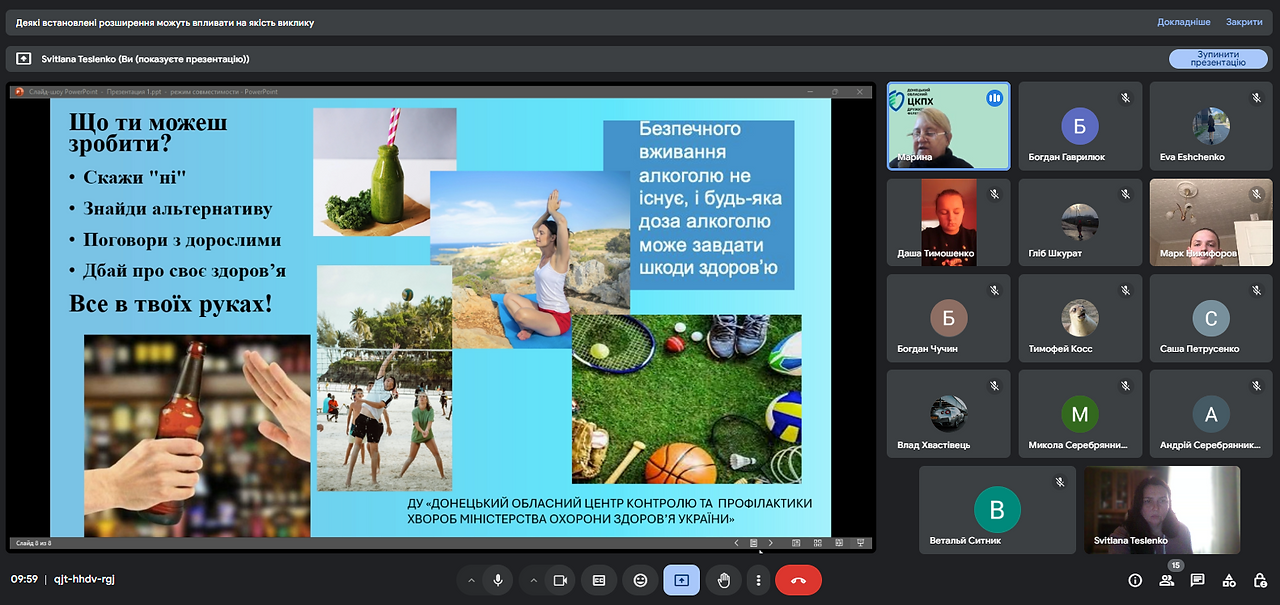This screenshot has width=1280, height=605.
Task: Click the shared presentation slide area
Action: click(x=440, y=317)
